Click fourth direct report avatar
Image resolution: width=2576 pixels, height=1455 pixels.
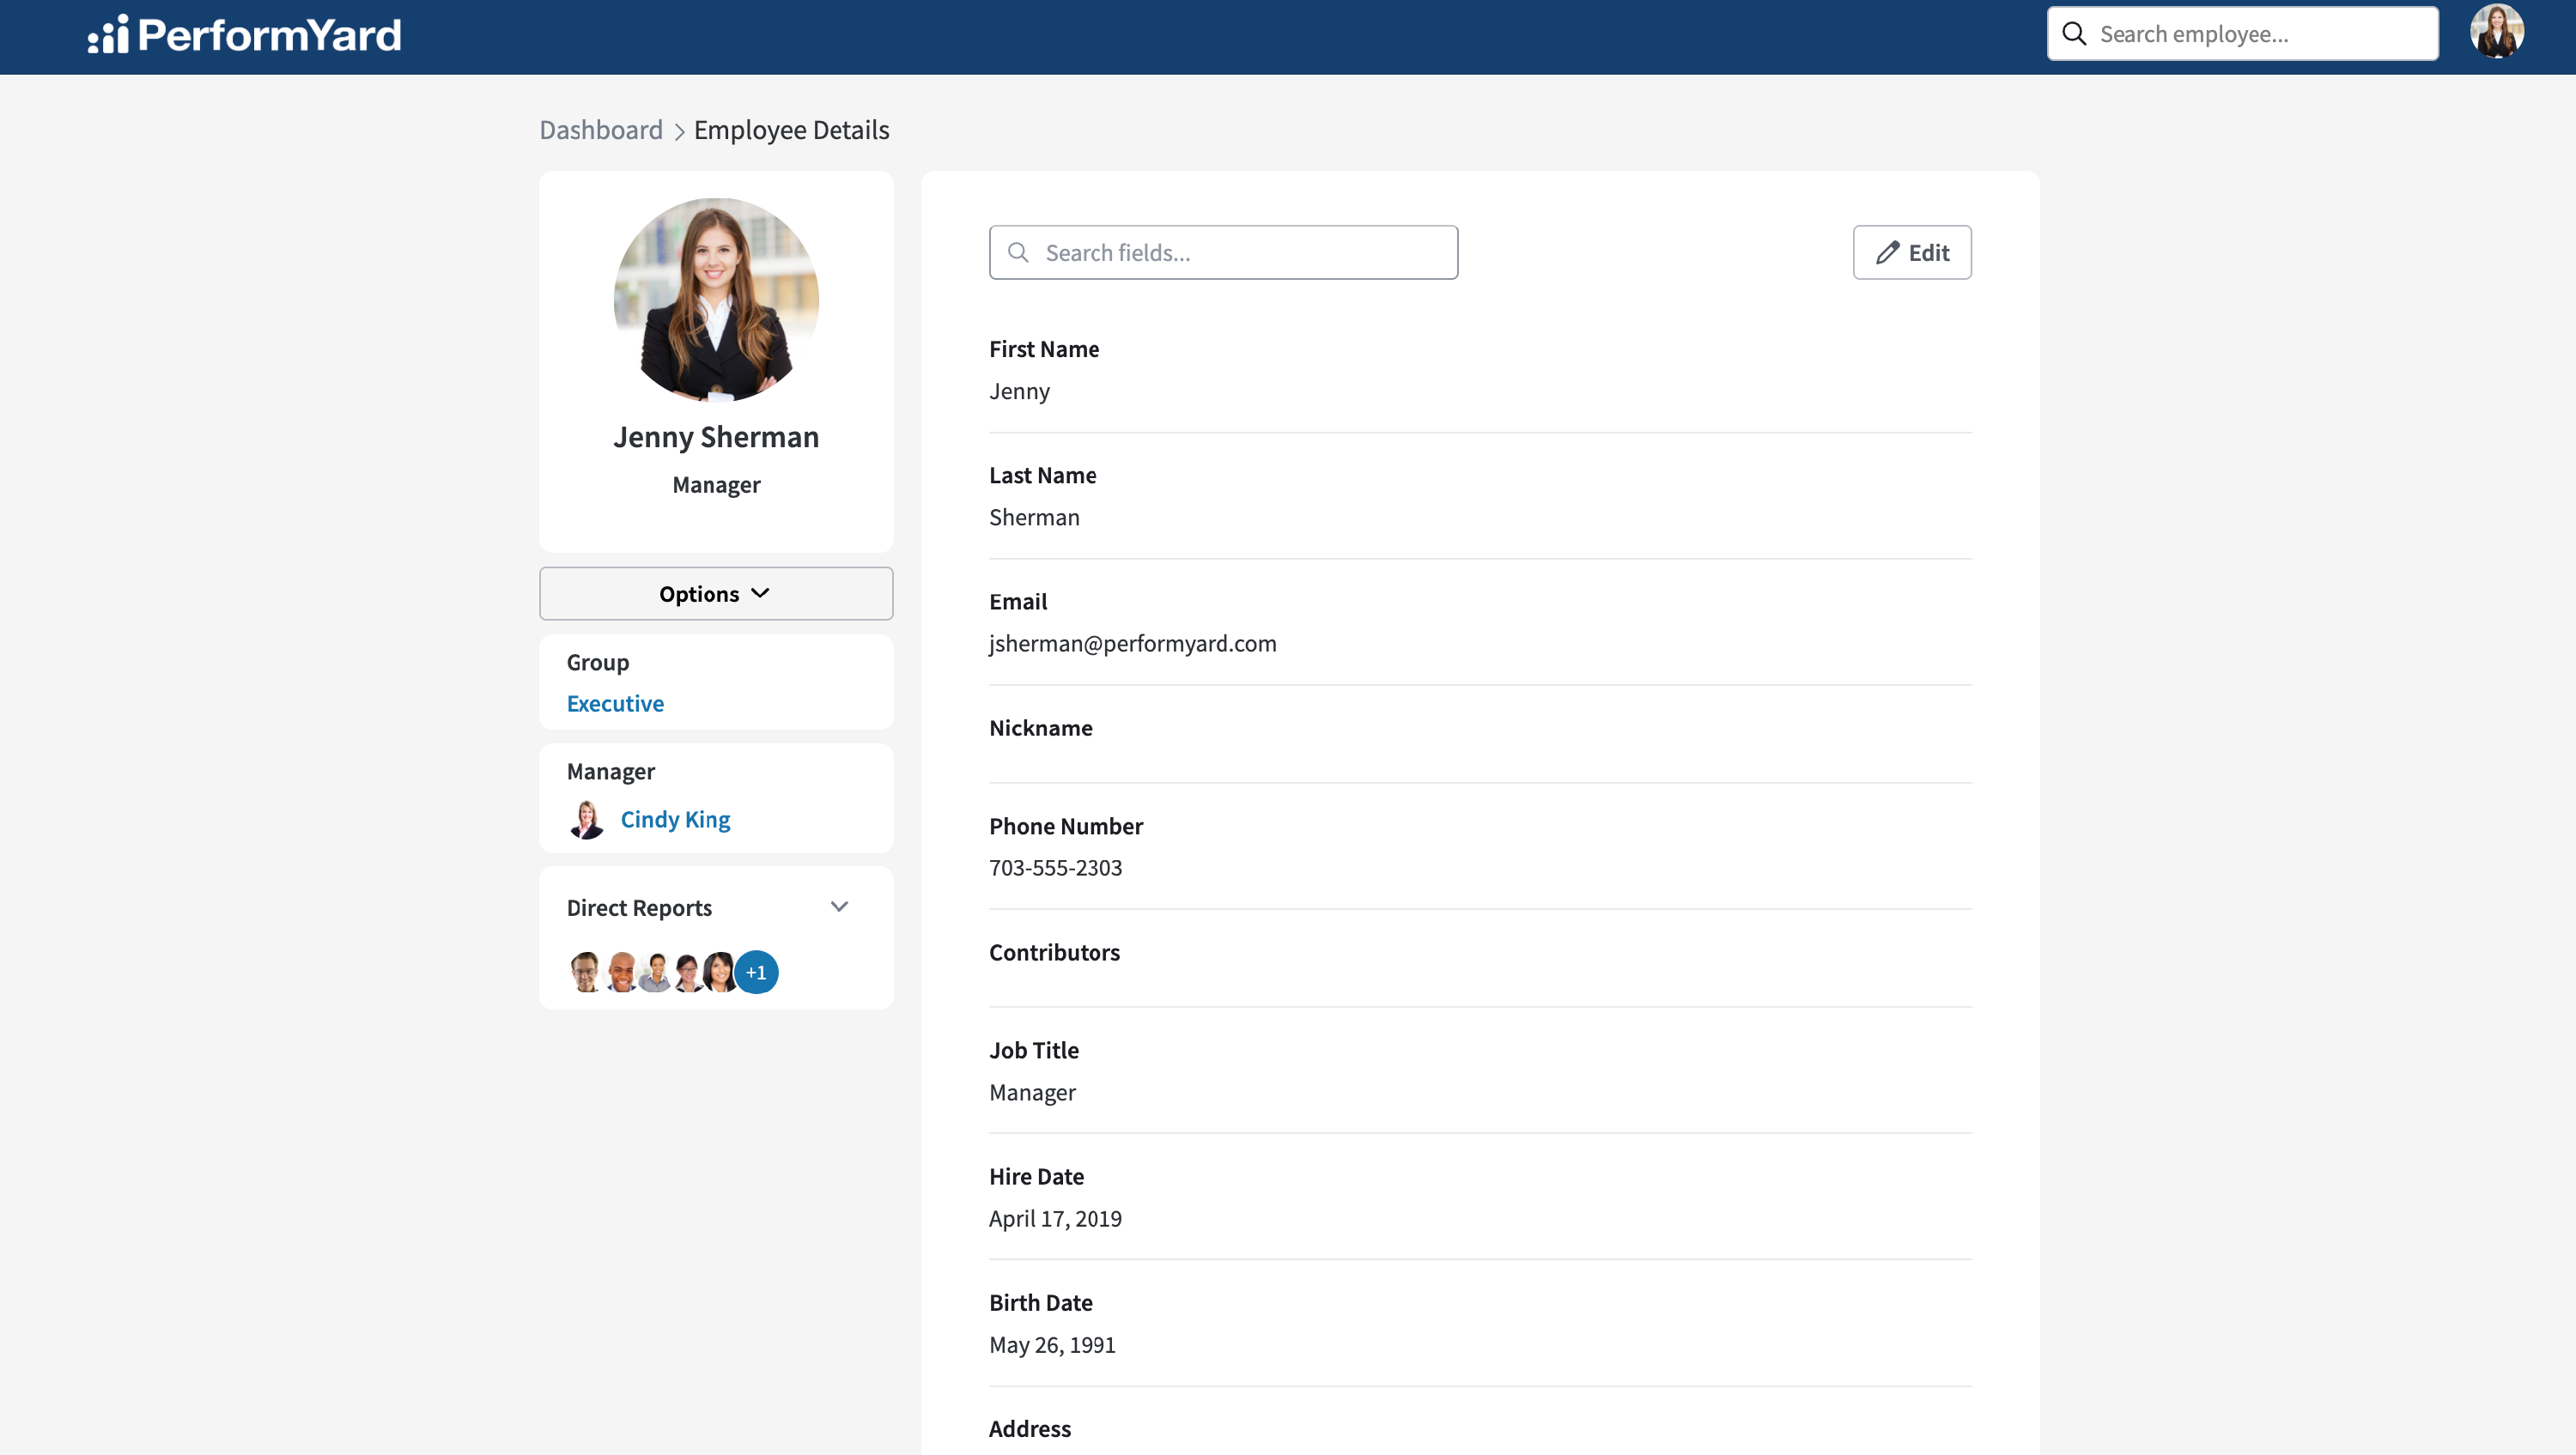coord(688,971)
